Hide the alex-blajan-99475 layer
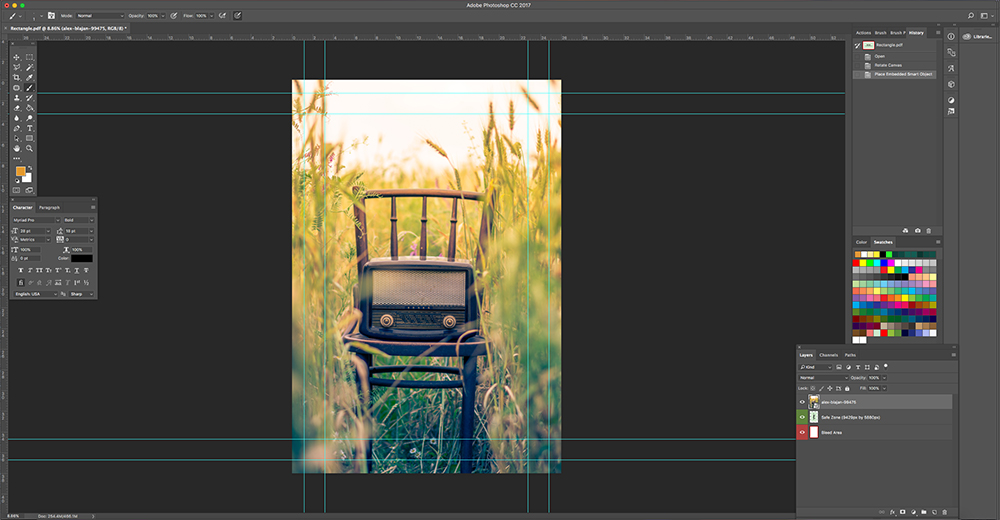 tap(802, 401)
